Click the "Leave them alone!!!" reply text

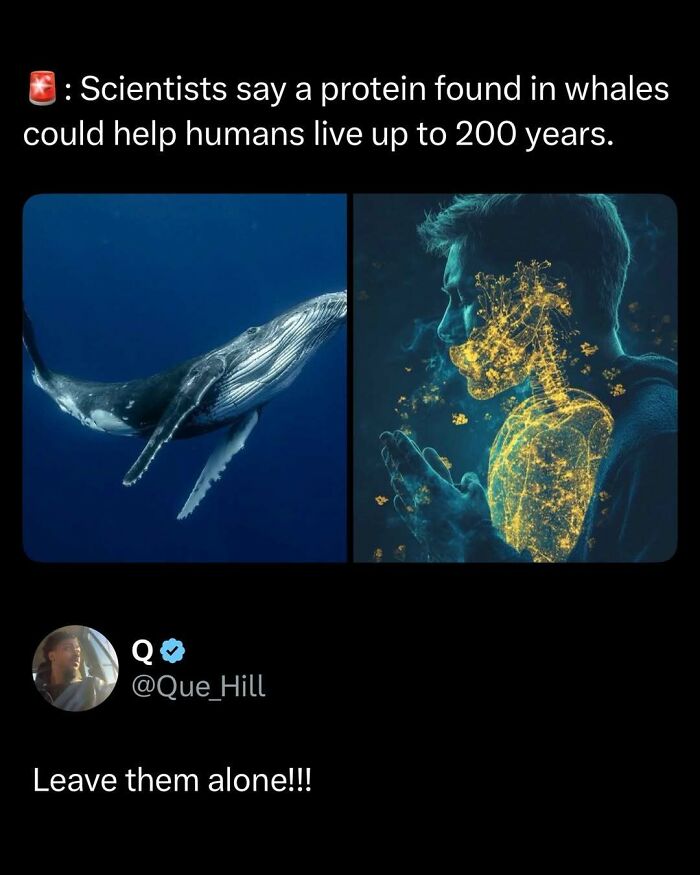(172, 780)
